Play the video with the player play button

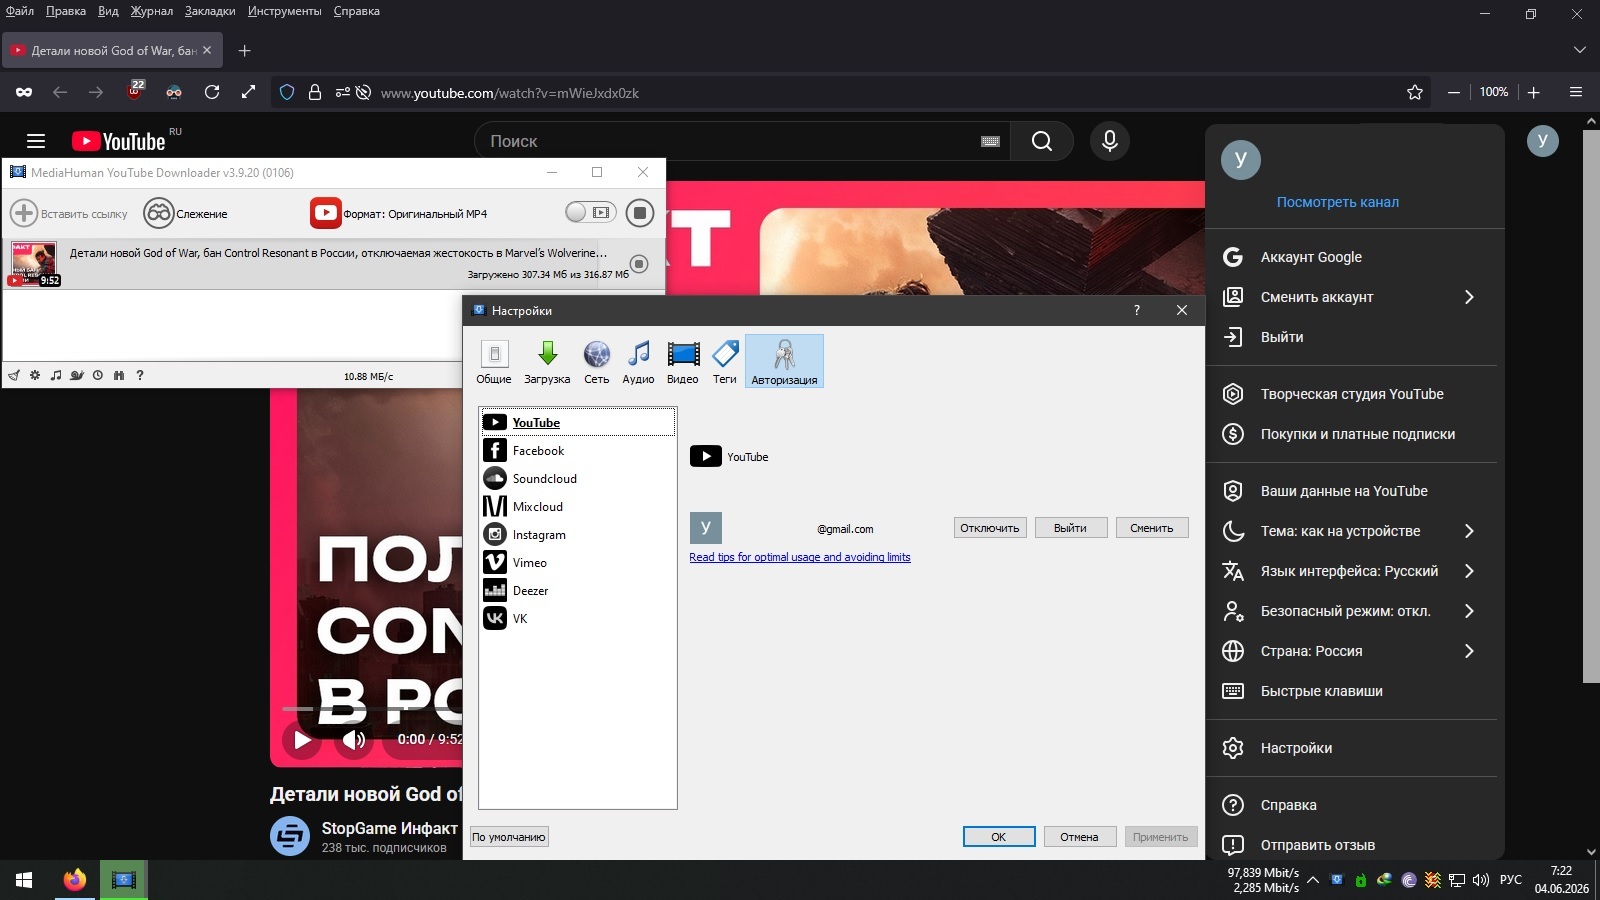point(302,740)
